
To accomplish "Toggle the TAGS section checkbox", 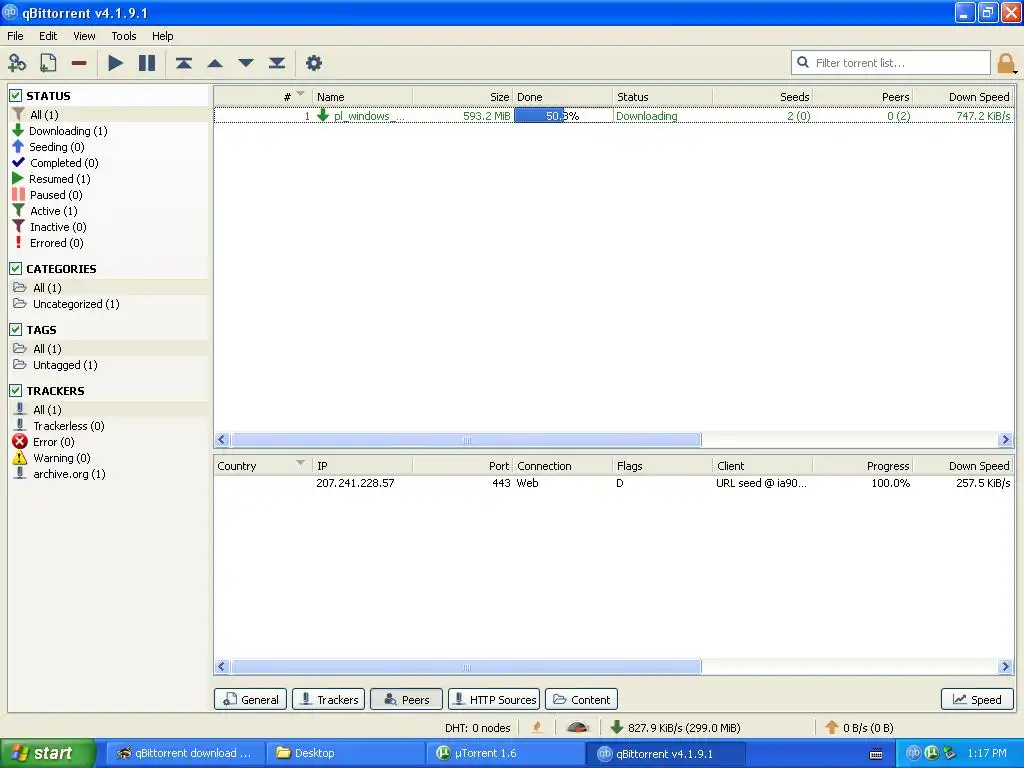I will (x=16, y=330).
